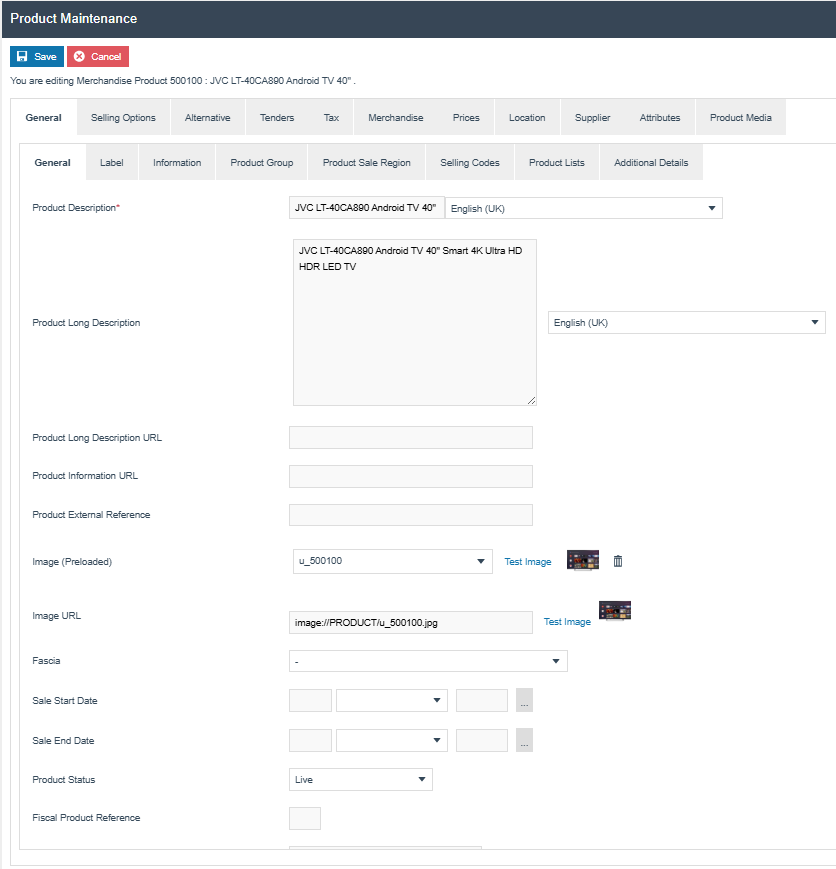Open the Selling Options tab
This screenshot has height=869, width=836.
point(123,117)
